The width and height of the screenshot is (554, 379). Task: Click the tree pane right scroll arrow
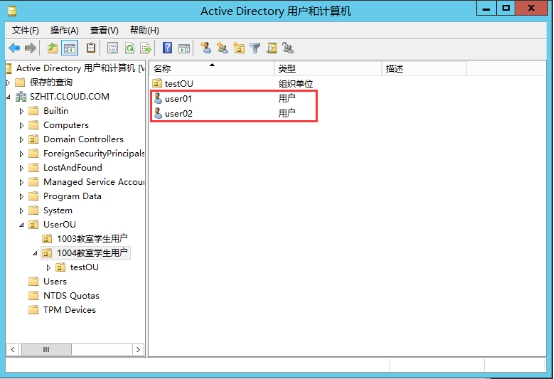[138, 349]
